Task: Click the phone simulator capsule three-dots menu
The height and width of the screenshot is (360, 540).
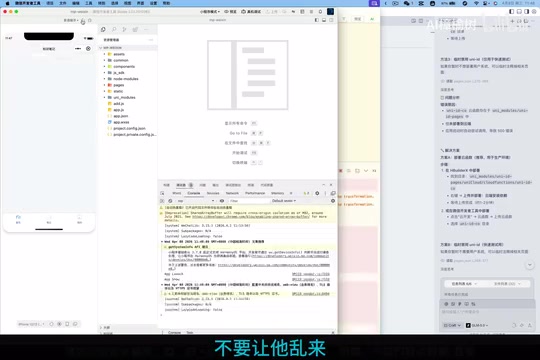Action: (78, 49)
